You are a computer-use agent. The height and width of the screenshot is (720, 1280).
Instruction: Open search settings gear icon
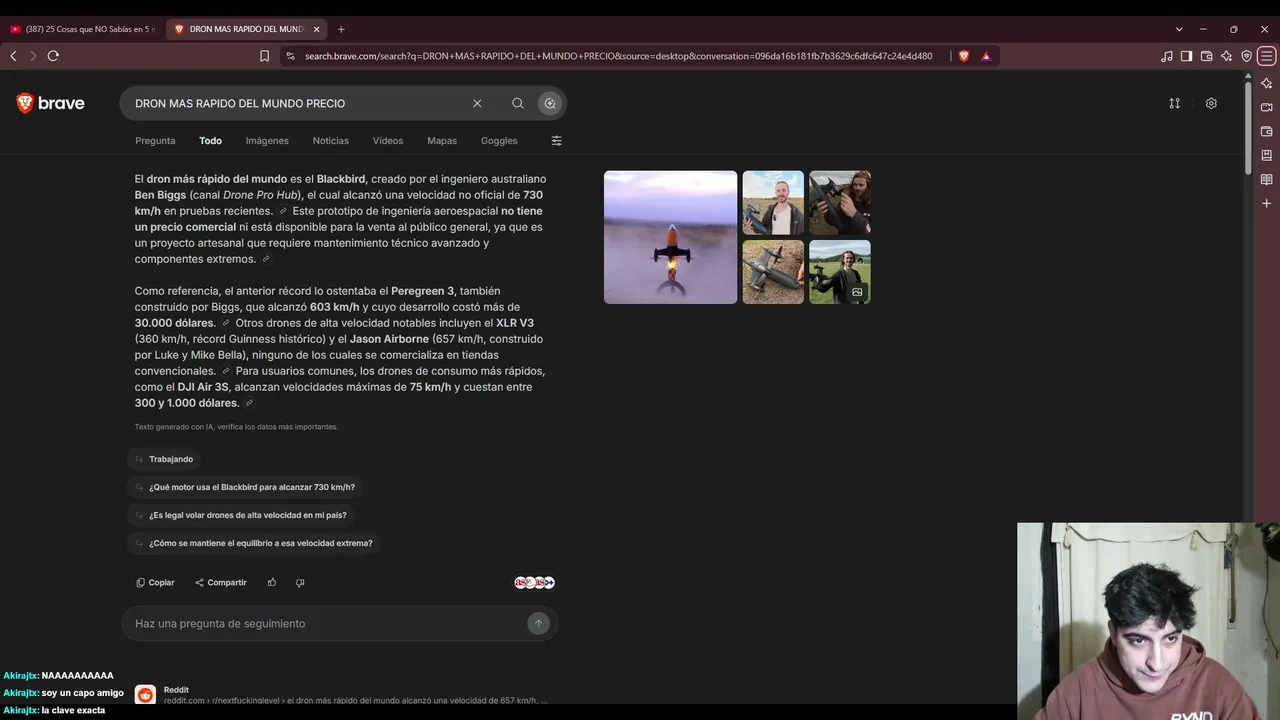point(1211,103)
